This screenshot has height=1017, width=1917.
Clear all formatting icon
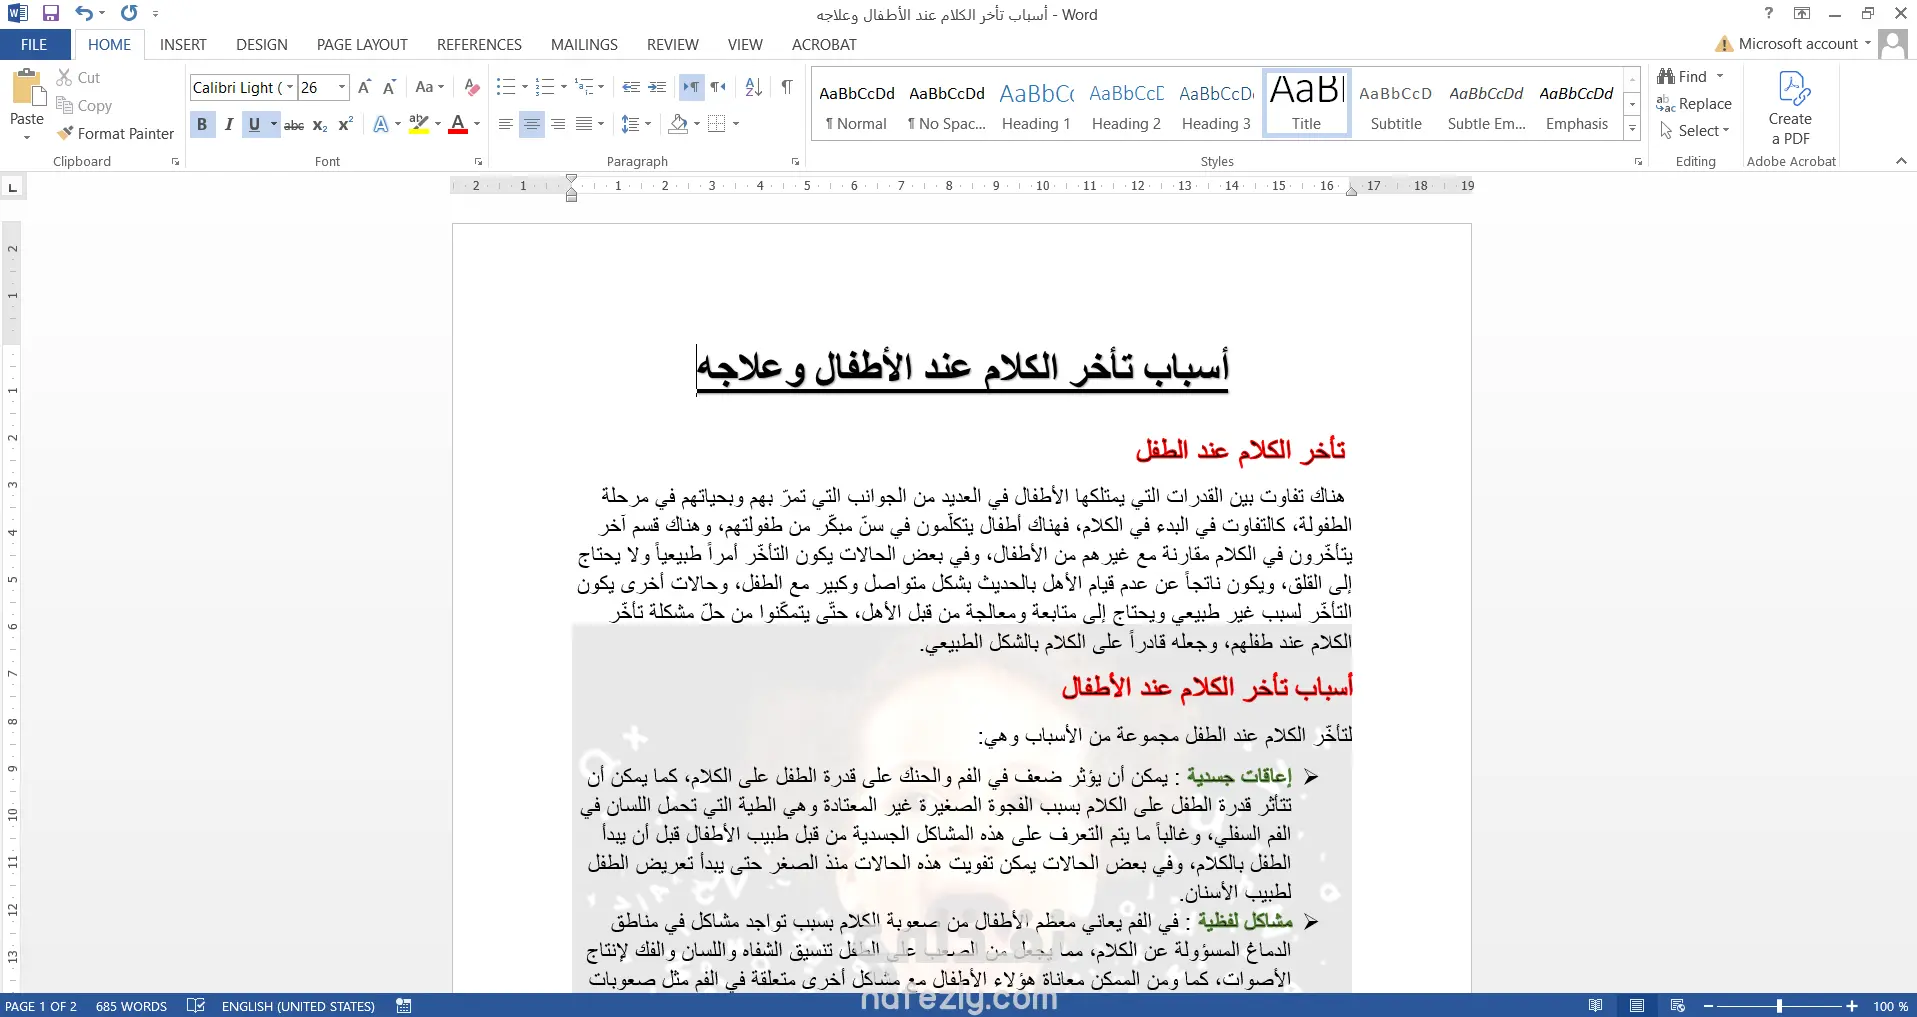pyautogui.click(x=472, y=88)
